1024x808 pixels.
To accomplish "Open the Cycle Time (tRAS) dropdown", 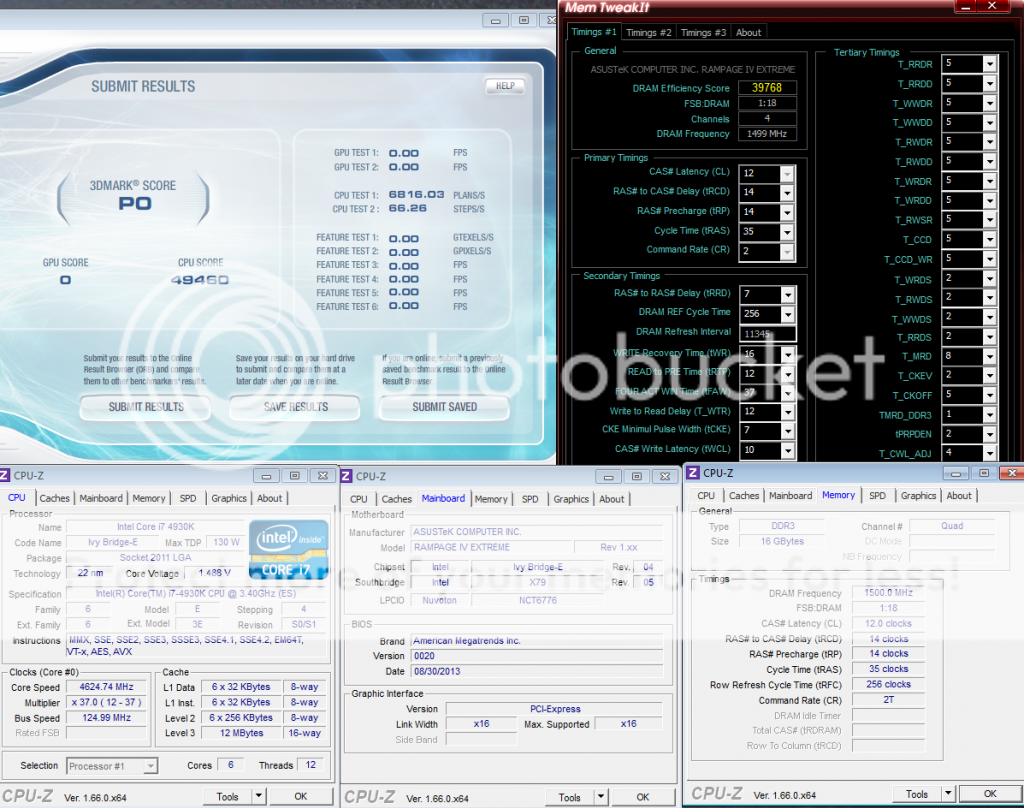I will [x=786, y=231].
